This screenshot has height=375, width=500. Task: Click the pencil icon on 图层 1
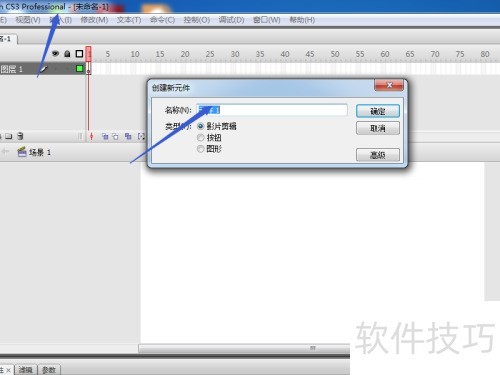(x=44, y=69)
